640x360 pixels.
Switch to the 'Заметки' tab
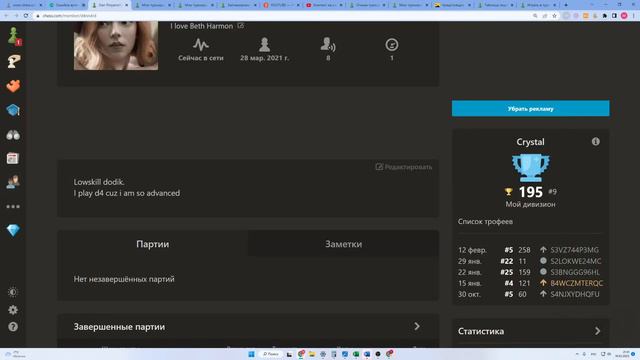tap(343, 244)
